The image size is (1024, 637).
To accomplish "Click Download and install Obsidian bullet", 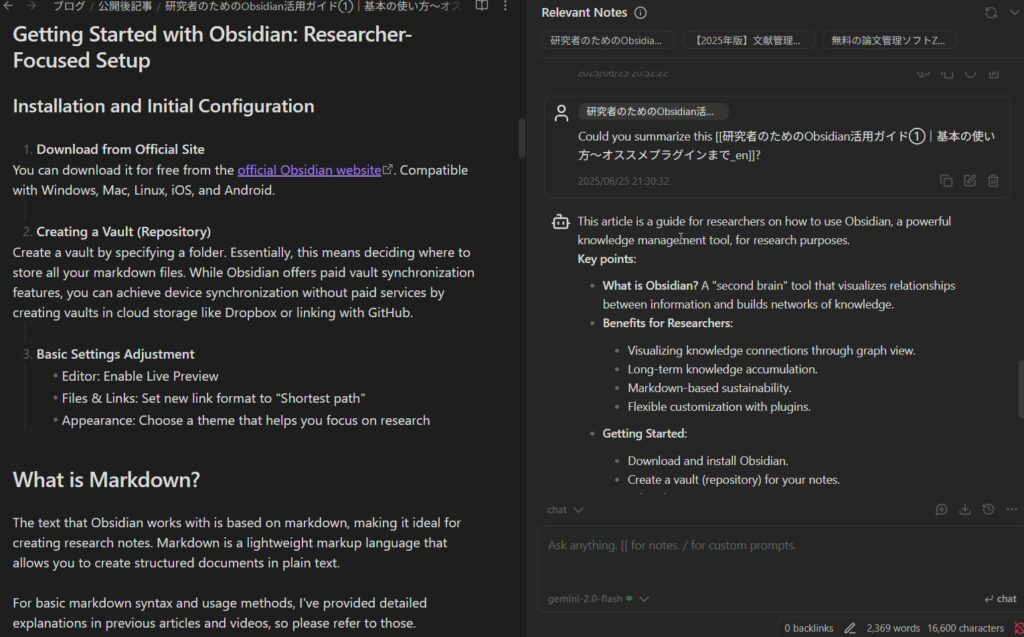I will point(708,461).
